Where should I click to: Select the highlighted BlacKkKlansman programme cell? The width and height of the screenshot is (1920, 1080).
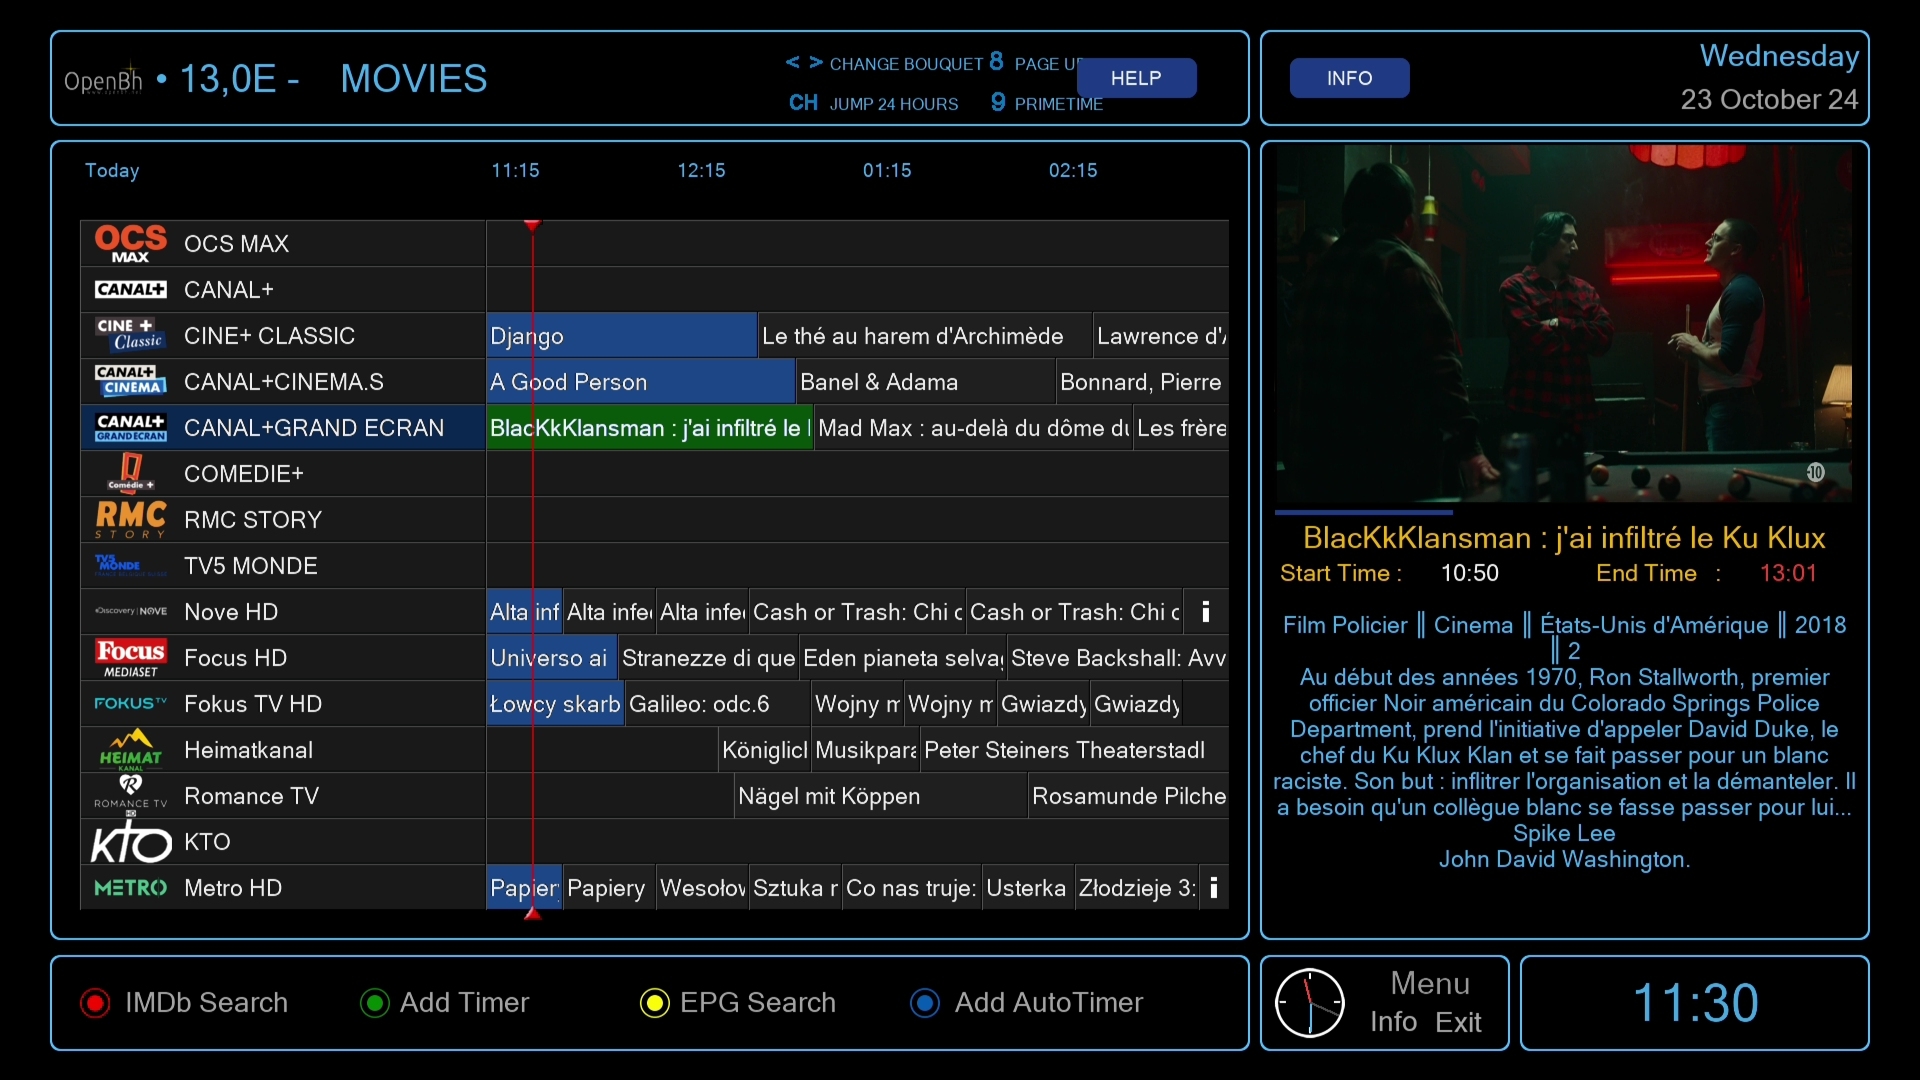649,428
